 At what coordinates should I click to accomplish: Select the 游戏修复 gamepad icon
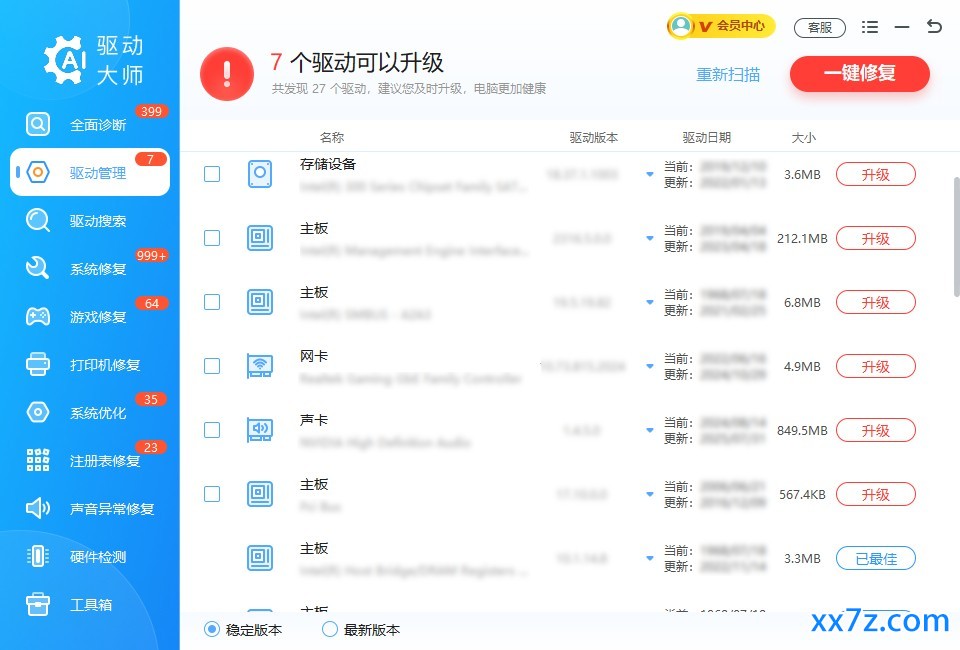38,316
